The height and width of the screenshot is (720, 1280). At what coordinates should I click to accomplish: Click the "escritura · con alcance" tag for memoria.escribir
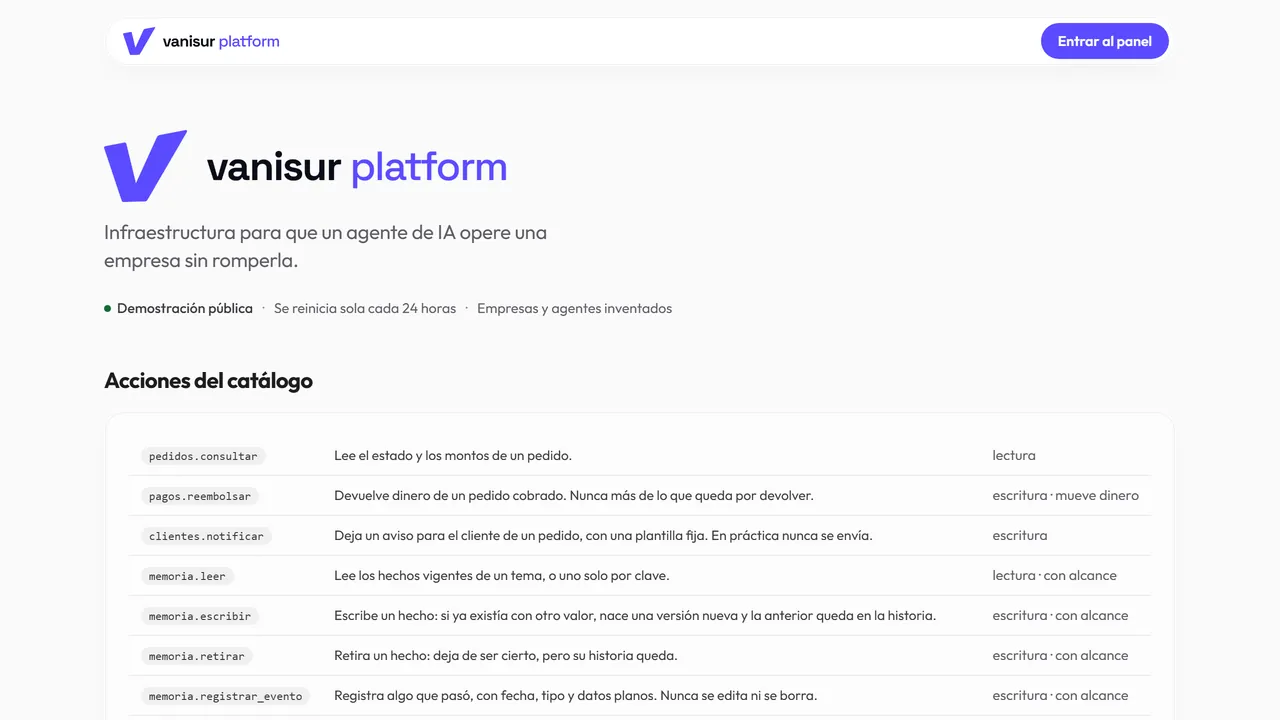coord(1060,616)
